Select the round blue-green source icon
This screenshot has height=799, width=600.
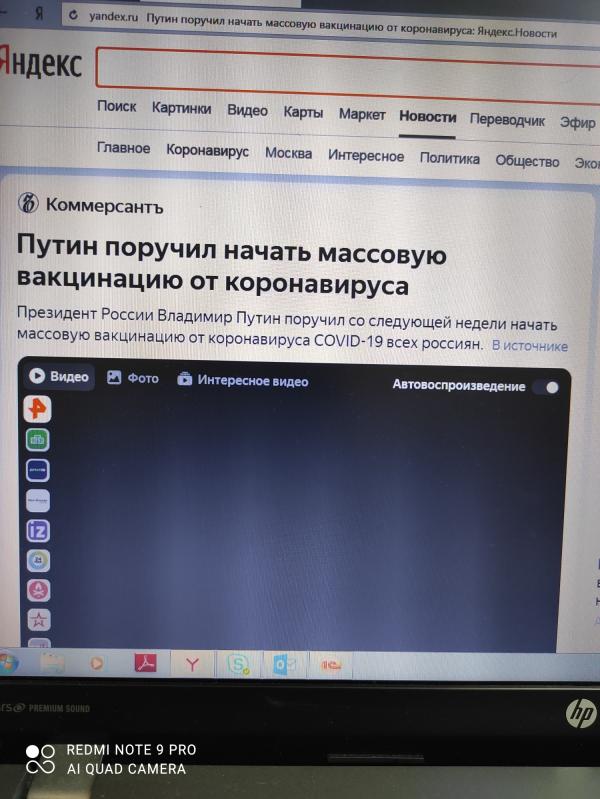click(38, 561)
